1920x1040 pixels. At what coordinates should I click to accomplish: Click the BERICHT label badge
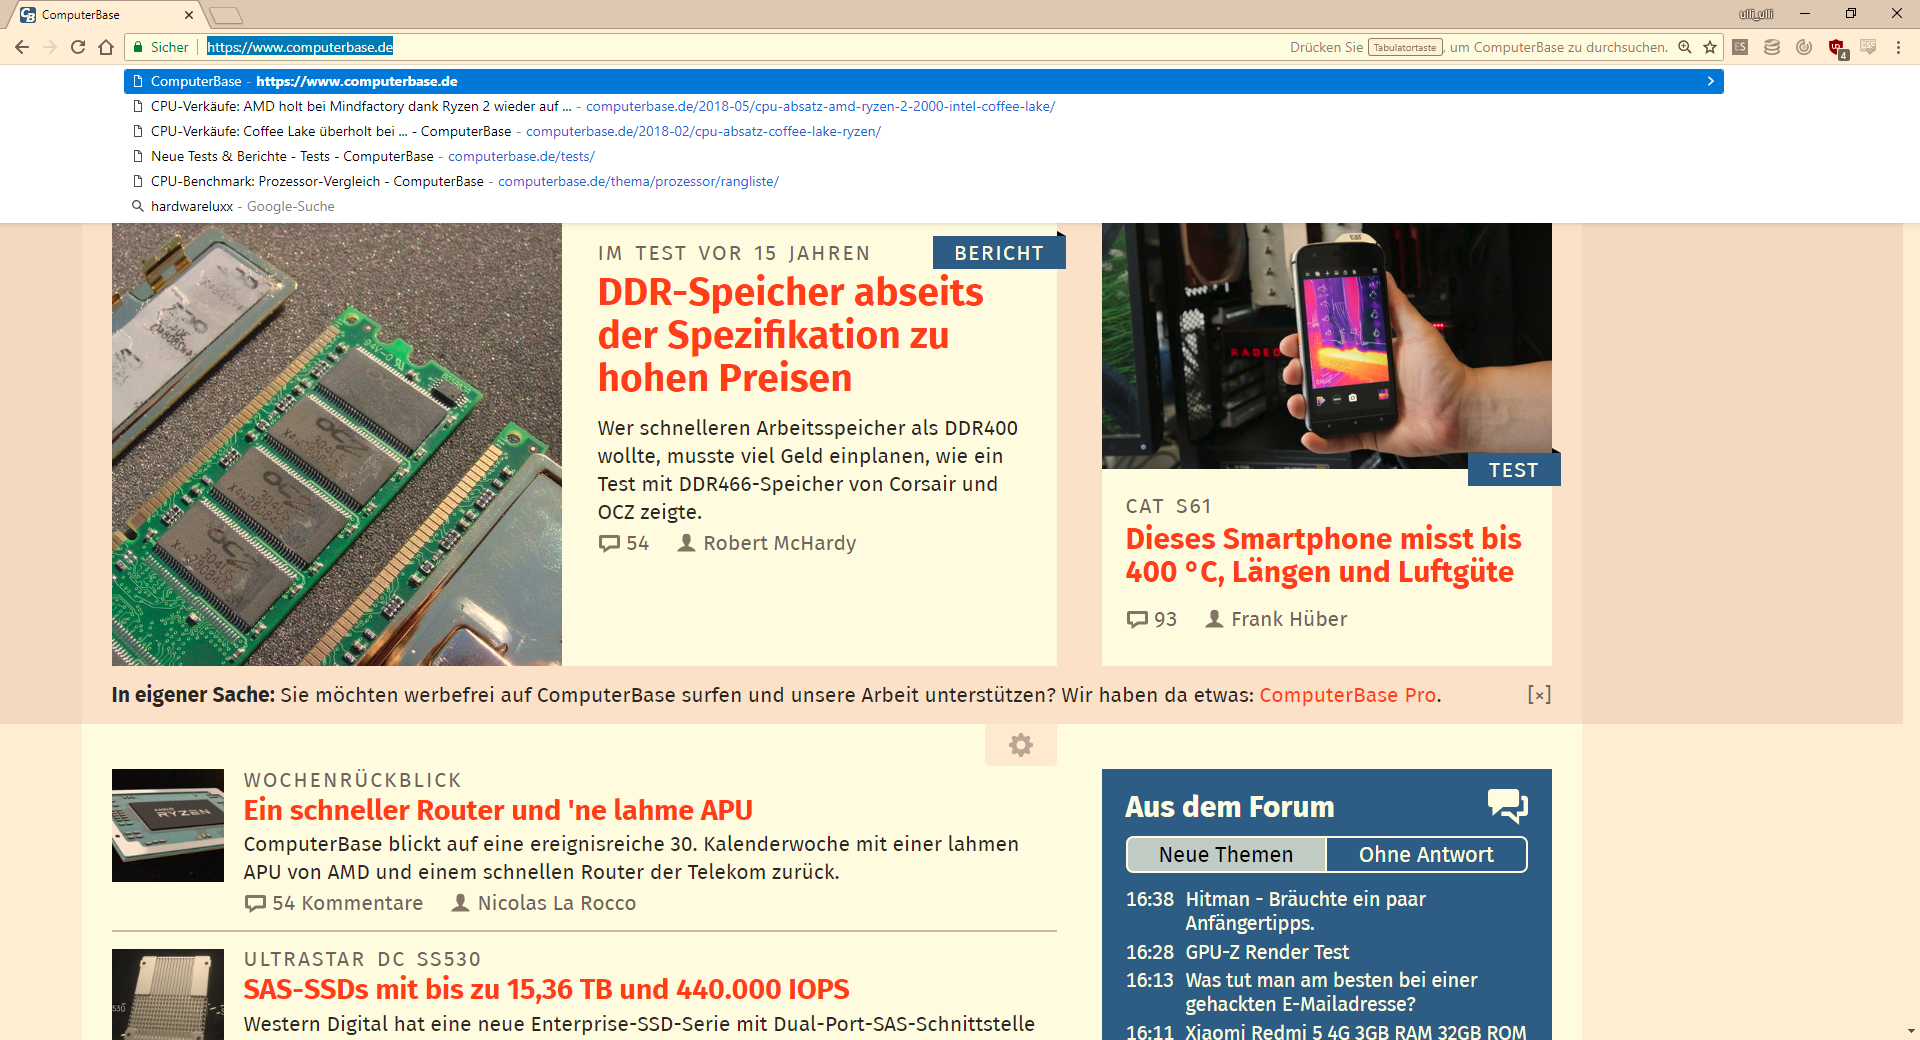click(x=999, y=253)
